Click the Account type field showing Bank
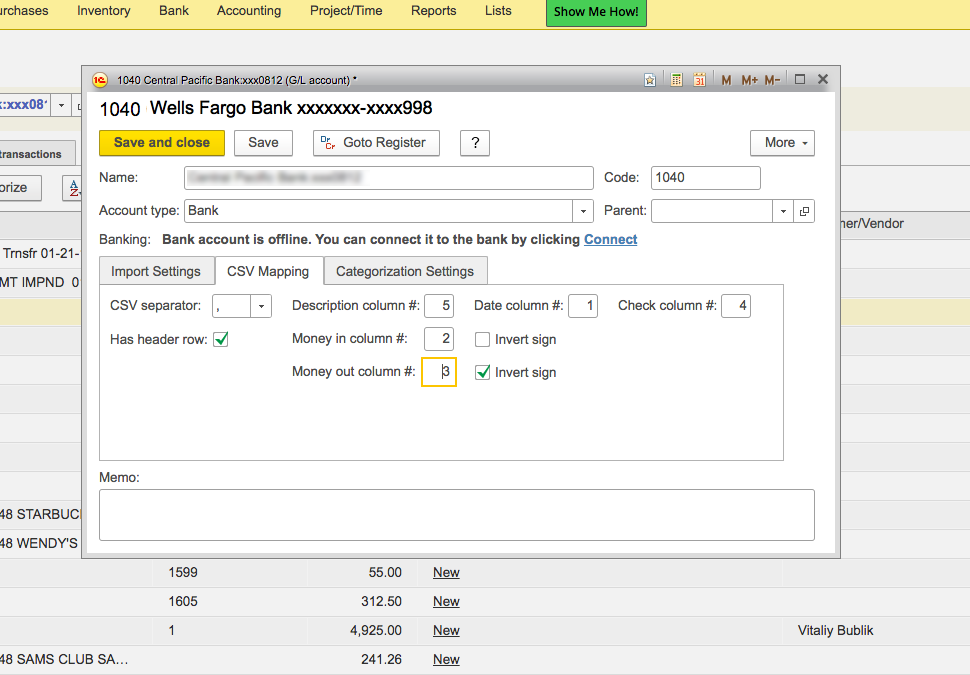 click(379, 211)
